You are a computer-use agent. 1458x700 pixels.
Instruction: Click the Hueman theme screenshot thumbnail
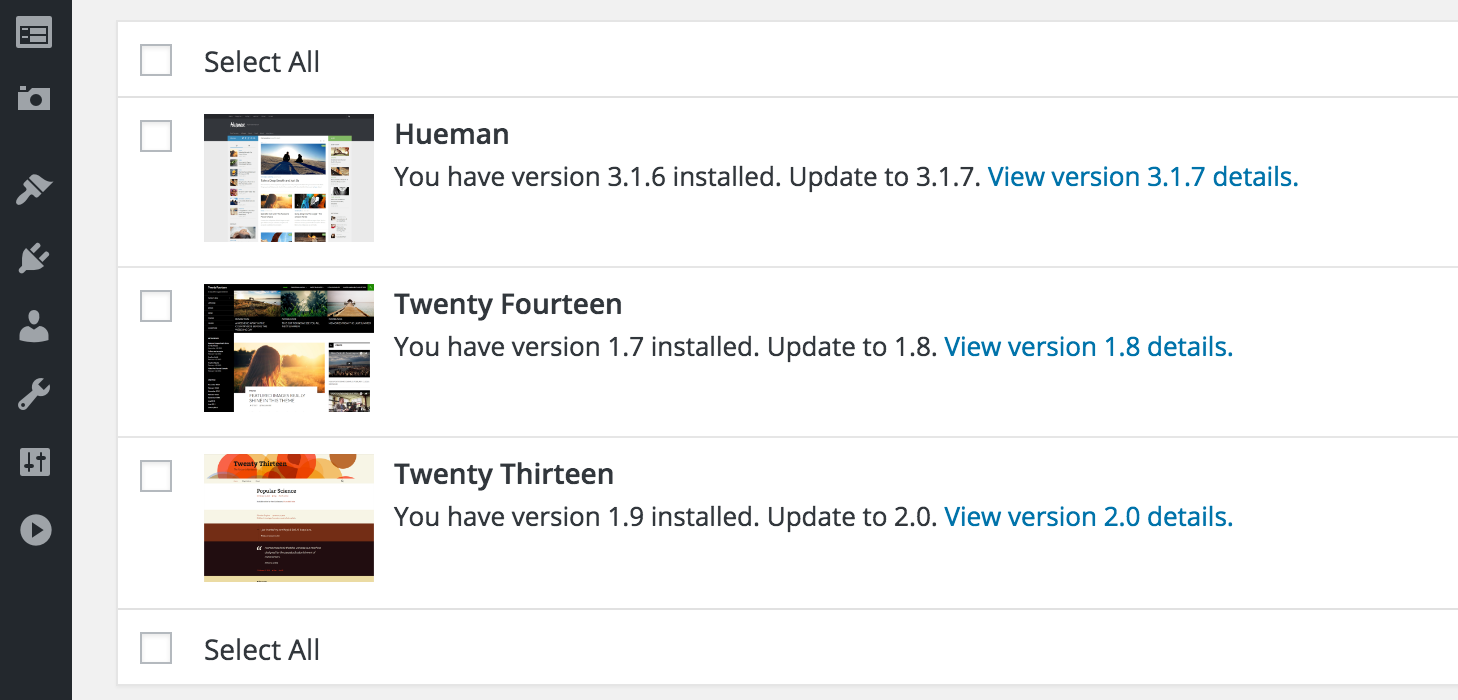point(289,178)
